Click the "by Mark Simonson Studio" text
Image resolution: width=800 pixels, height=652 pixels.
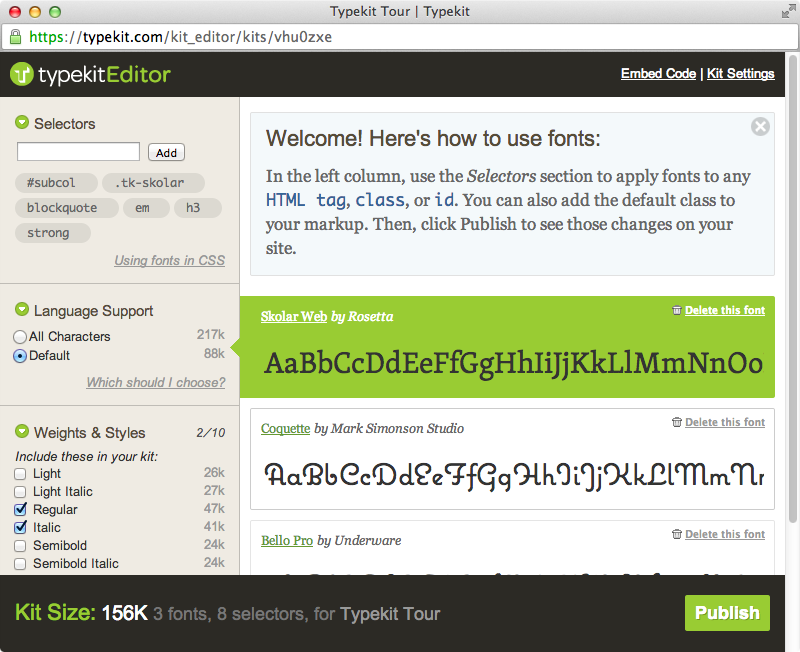389,429
